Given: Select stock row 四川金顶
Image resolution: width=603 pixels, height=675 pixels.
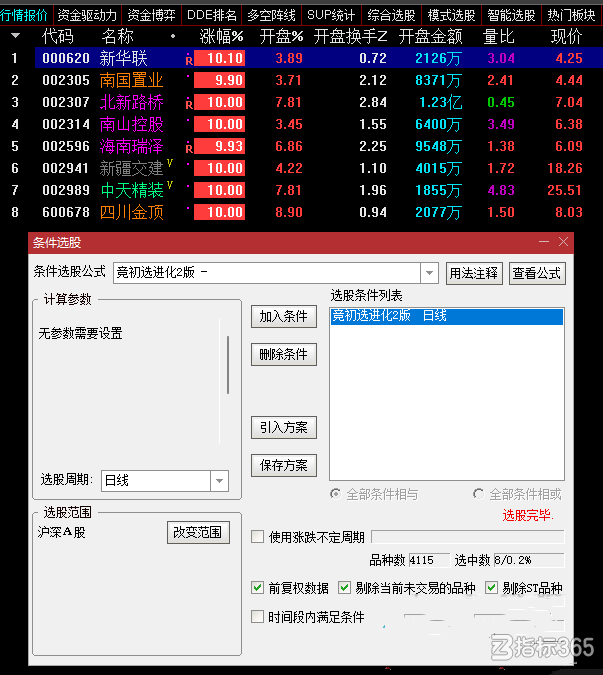Looking at the screenshot, I should (301, 212).
